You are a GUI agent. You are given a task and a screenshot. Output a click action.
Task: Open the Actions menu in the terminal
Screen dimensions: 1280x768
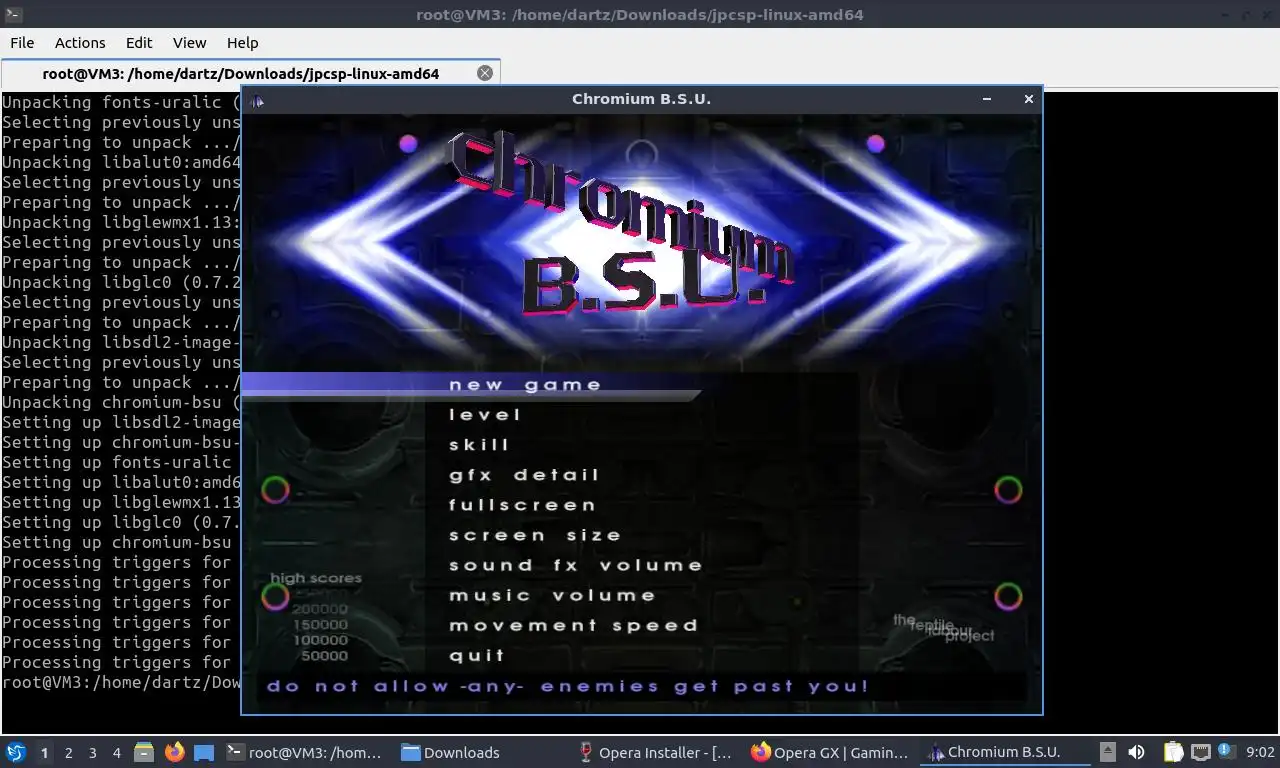point(80,42)
